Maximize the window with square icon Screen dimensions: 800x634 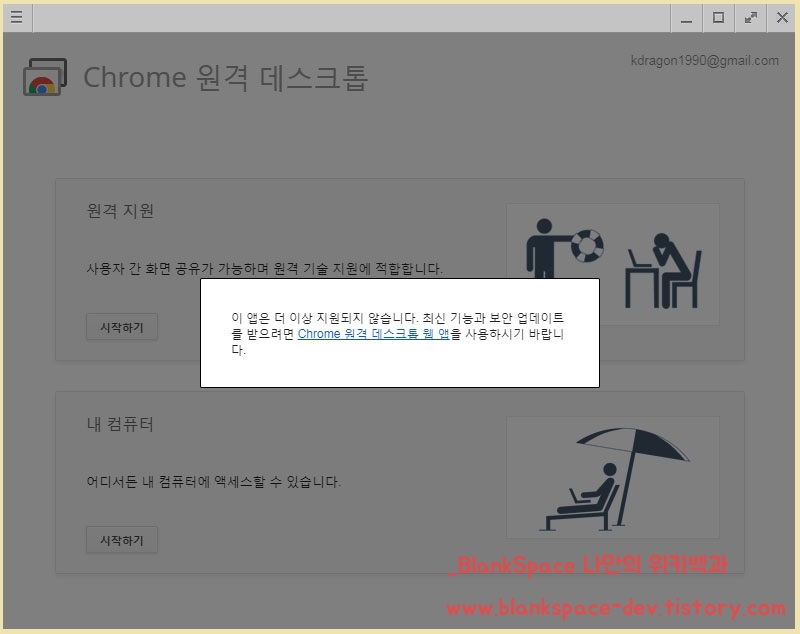point(718,18)
